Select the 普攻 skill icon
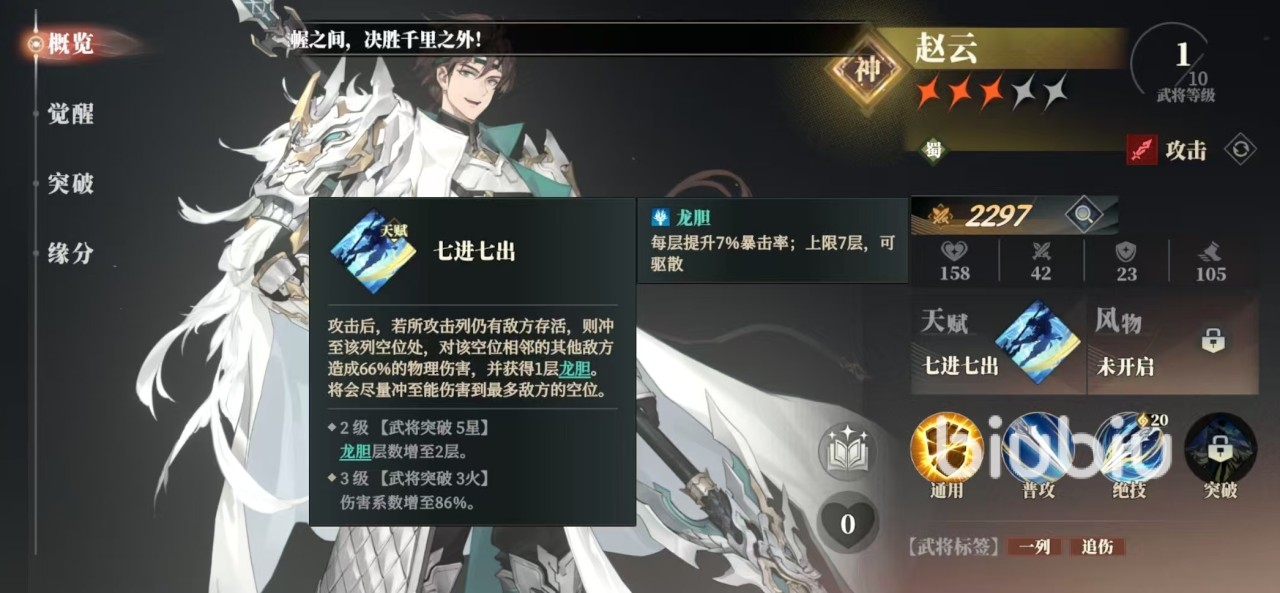1280x593 pixels. [1037, 448]
